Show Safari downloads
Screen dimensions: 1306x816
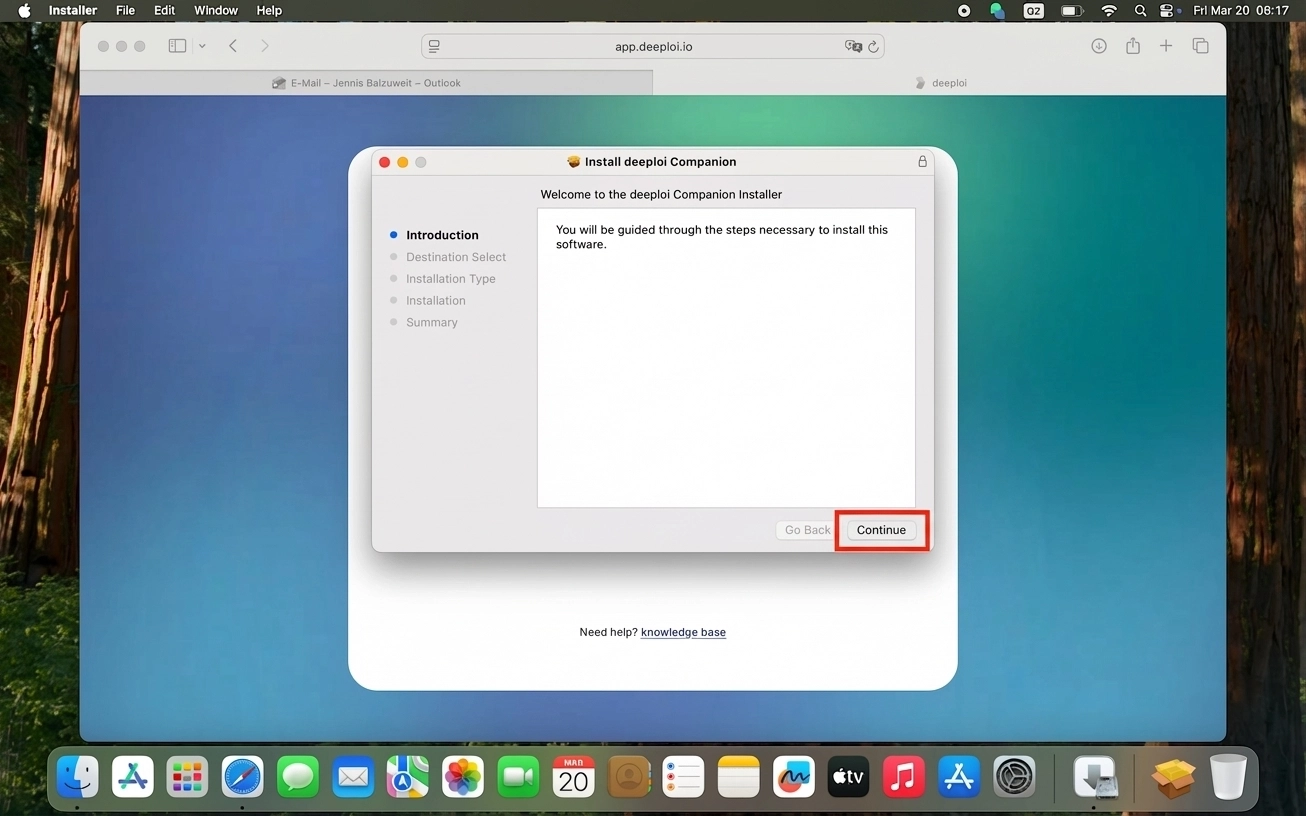click(1098, 46)
